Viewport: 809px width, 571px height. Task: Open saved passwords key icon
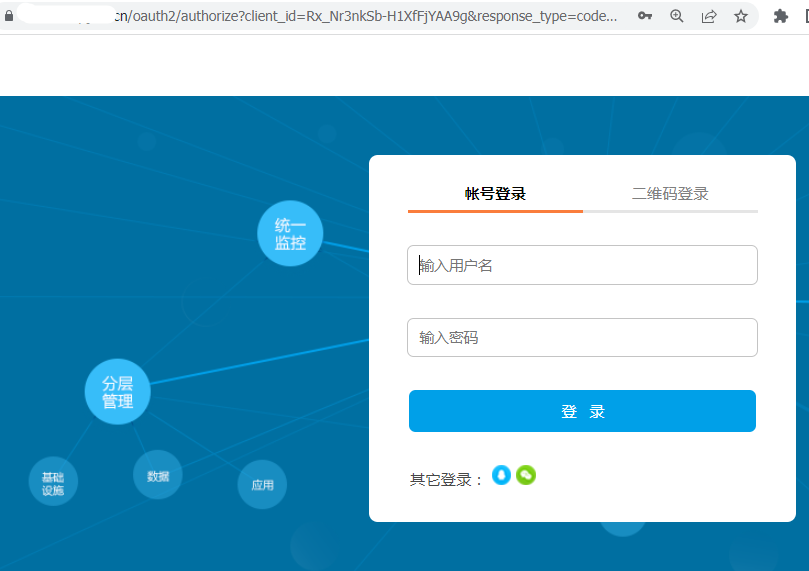pyautogui.click(x=645, y=16)
